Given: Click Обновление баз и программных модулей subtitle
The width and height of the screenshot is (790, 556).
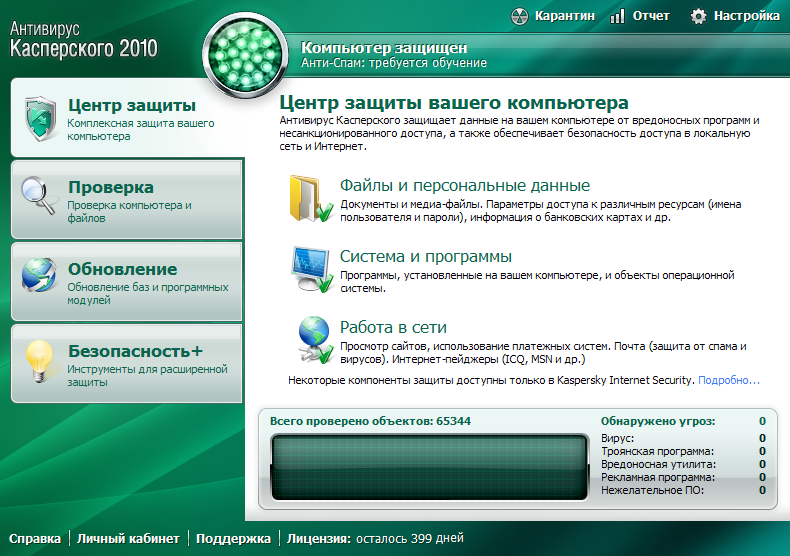Looking at the screenshot, I should pyautogui.click(x=148, y=294).
